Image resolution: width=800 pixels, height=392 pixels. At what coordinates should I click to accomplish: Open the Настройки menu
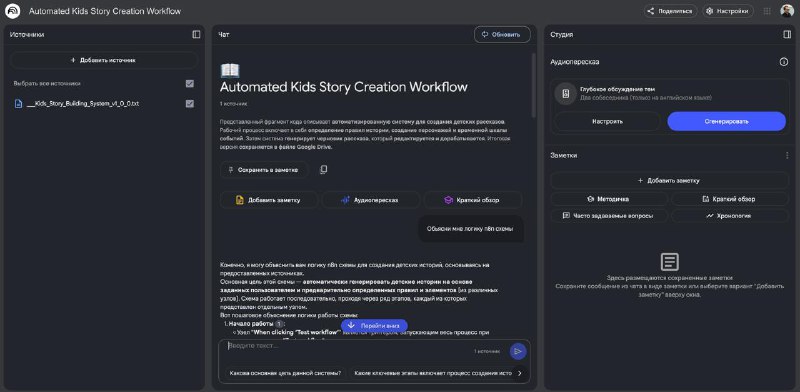728,11
